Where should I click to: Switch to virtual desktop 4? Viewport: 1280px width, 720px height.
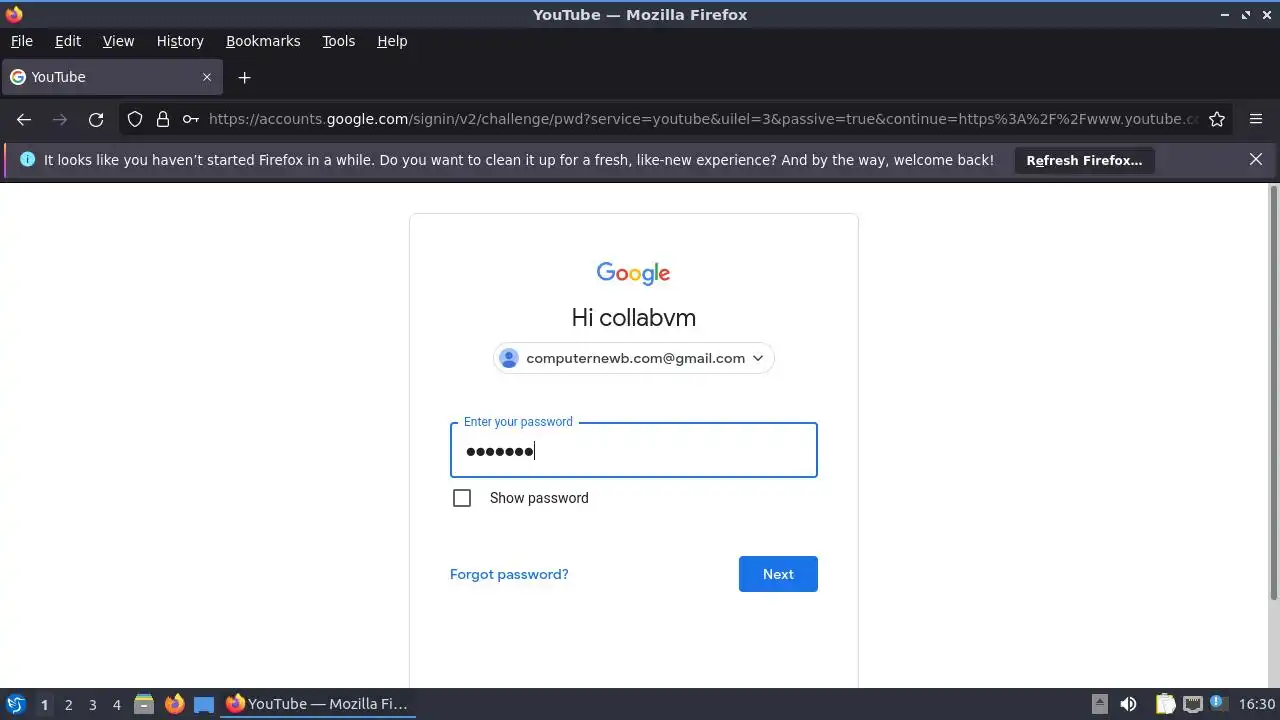pyautogui.click(x=116, y=704)
